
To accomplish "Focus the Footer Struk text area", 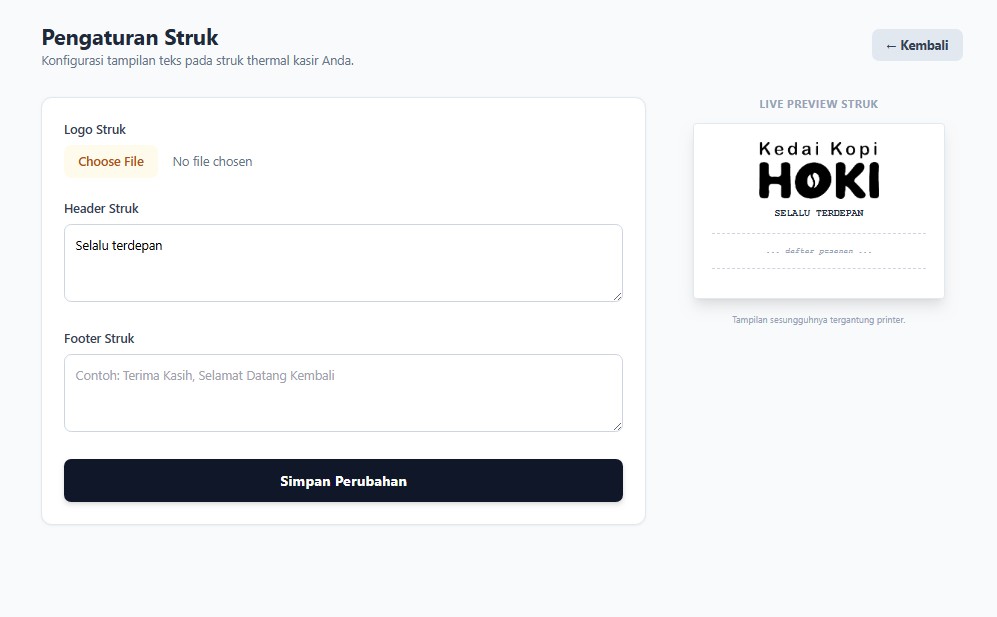I will point(343,393).
